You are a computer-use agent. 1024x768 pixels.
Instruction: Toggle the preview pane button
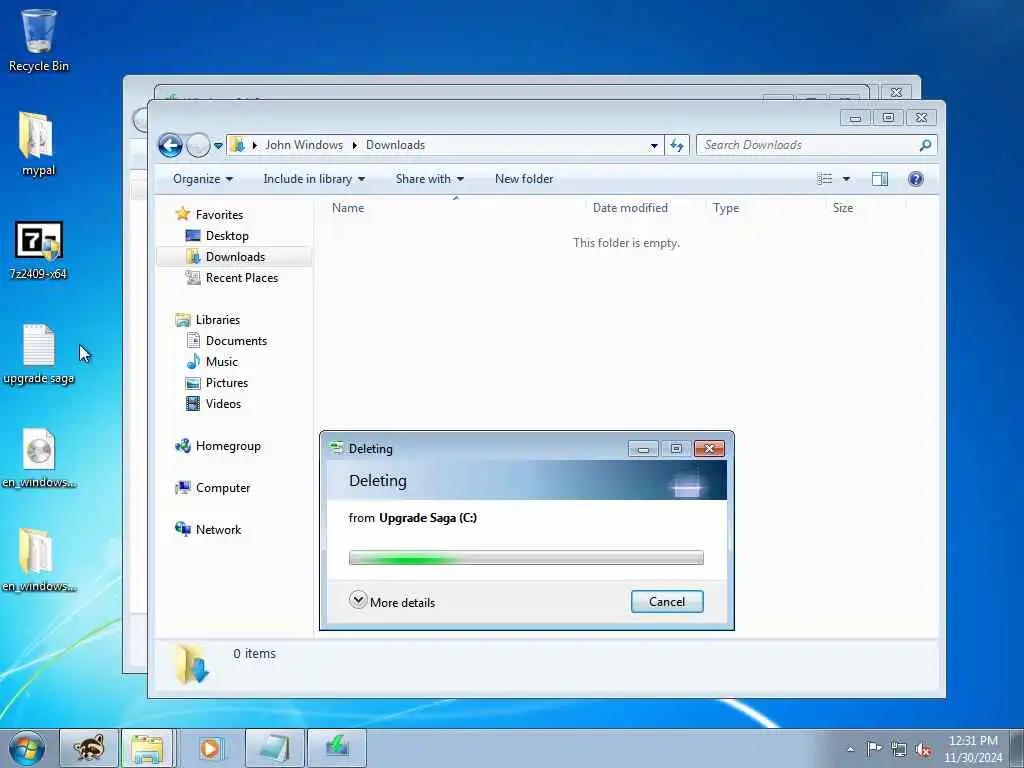[880, 179]
